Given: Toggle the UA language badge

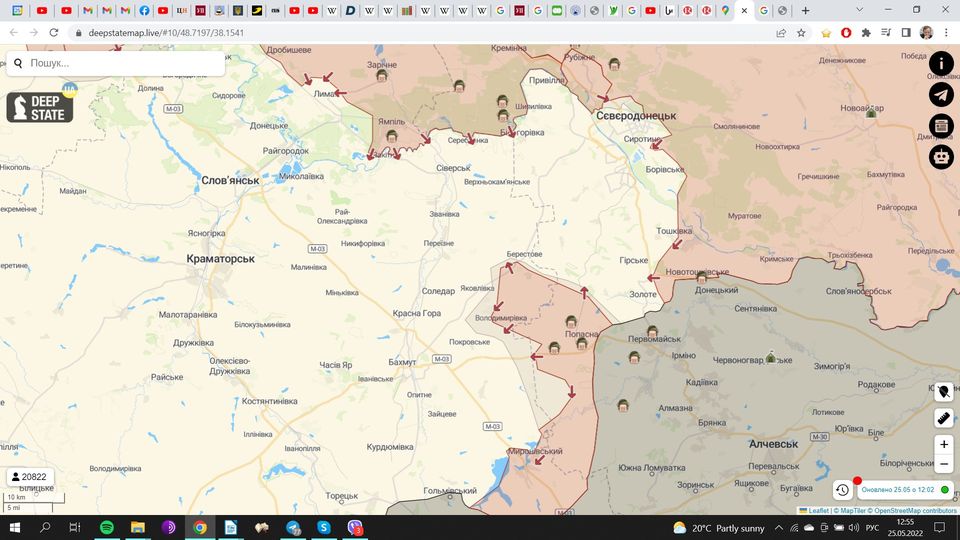Looking at the screenshot, I should click(69, 89).
